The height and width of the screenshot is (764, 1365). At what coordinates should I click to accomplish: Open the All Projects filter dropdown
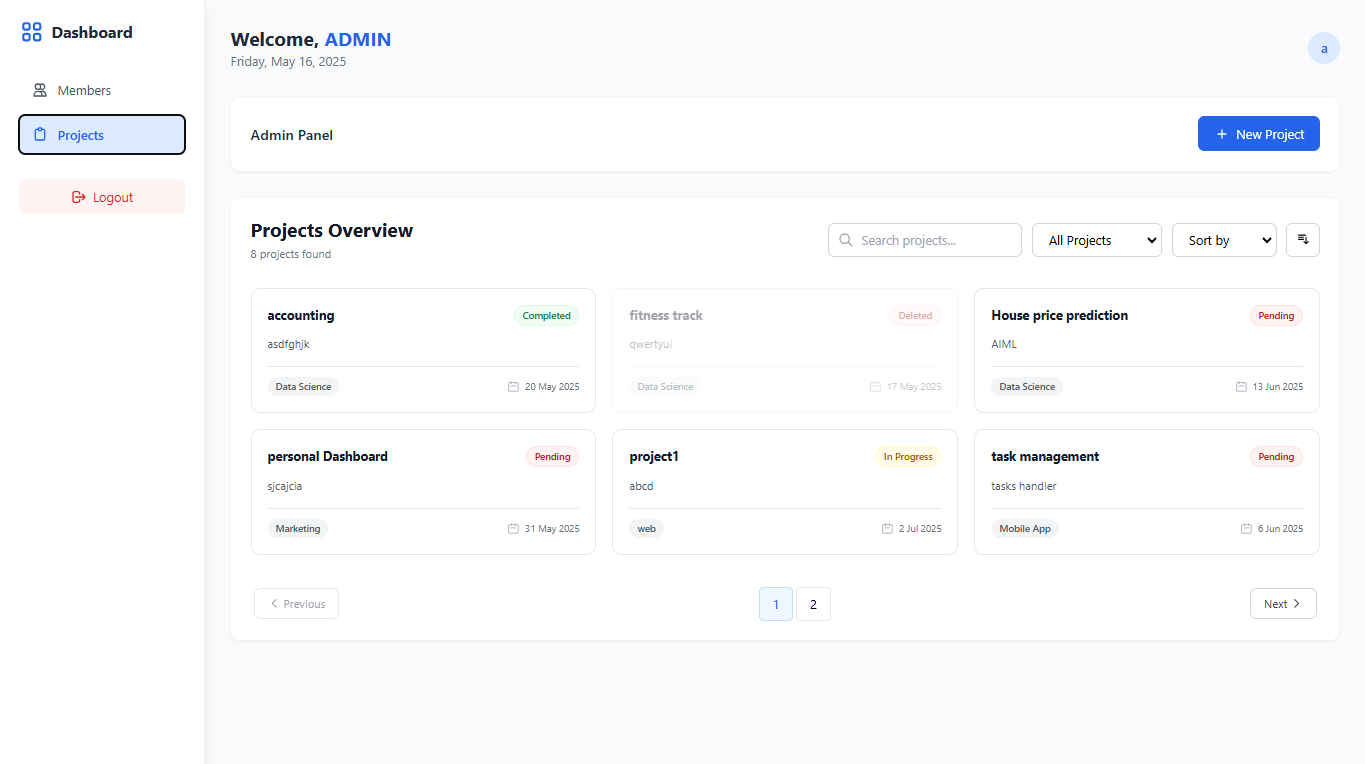pyautogui.click(x=1096, y=240)
